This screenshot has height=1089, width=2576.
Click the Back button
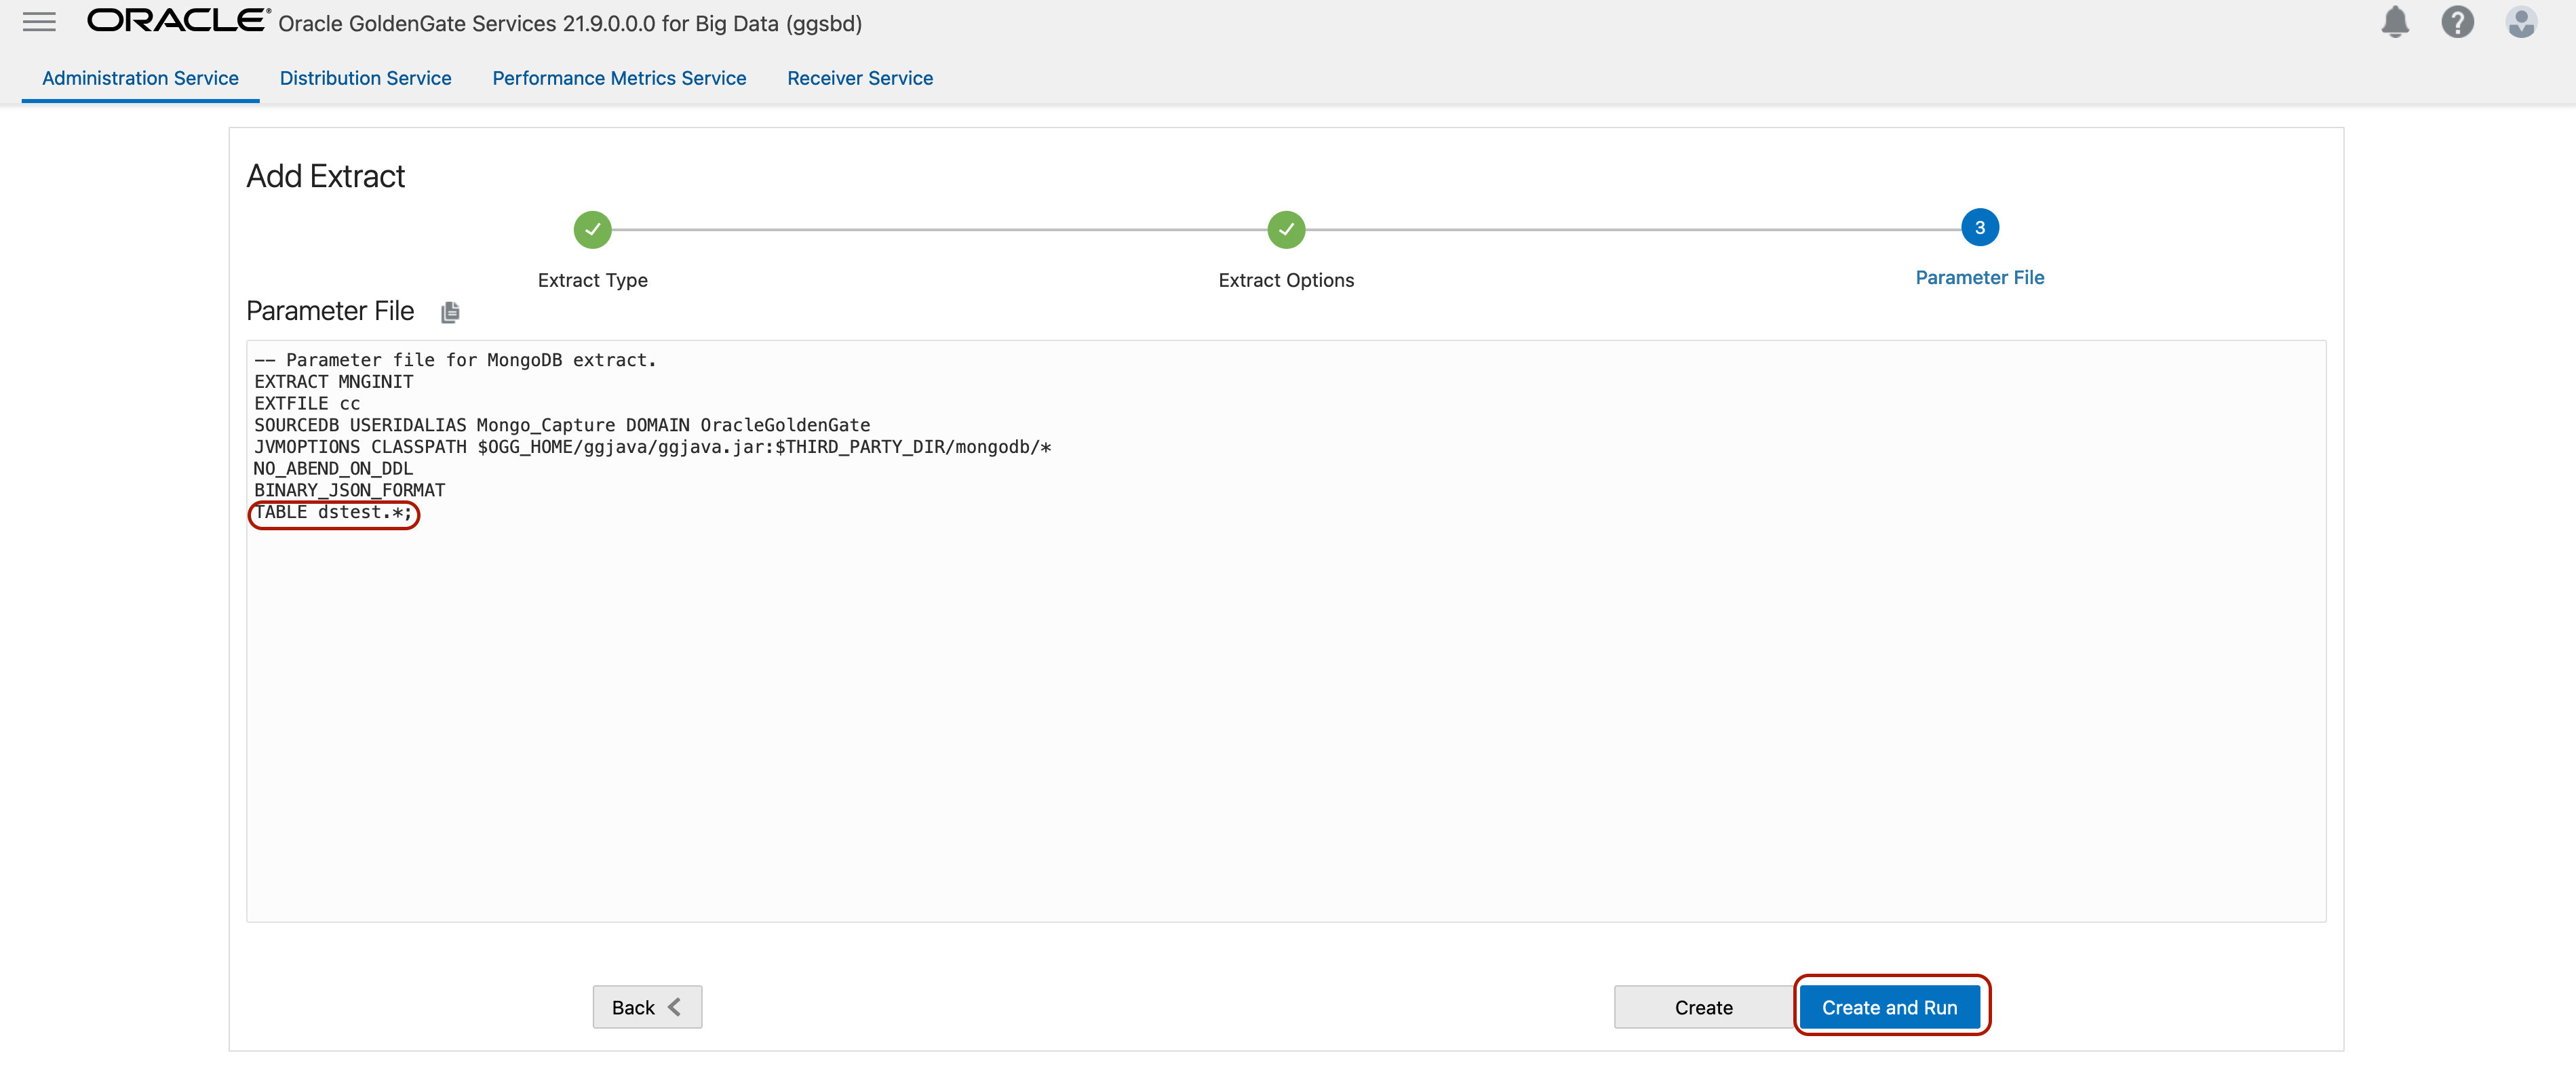tap(646, 1007)
